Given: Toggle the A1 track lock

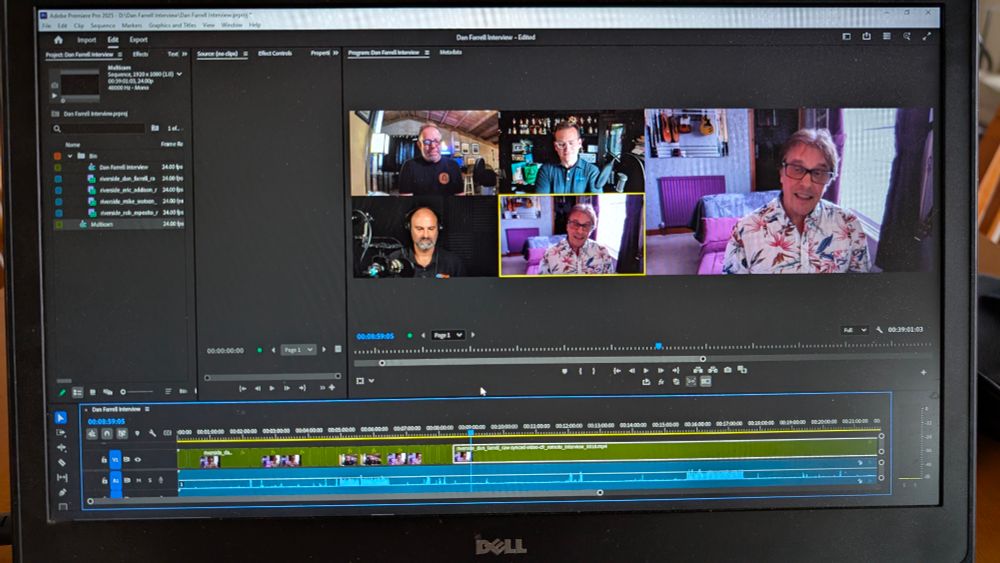Looking at the screenshot, I should [105, 480].
